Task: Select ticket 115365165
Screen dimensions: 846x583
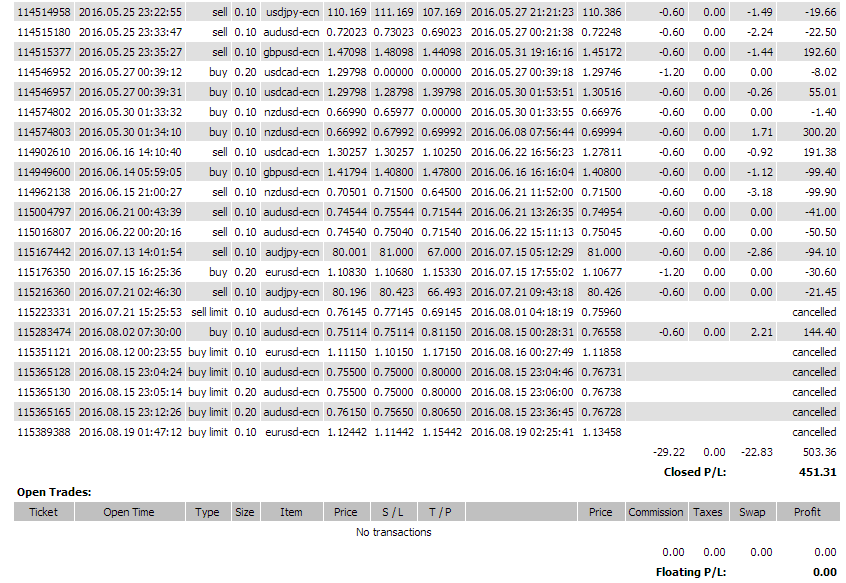Action: [44, 411]
